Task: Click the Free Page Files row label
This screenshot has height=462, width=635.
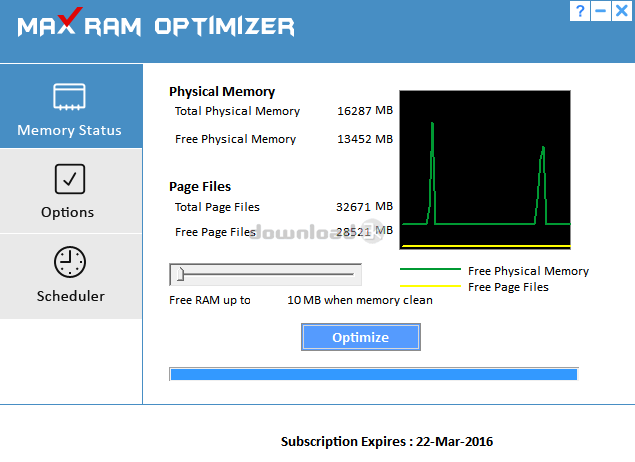Action: click(x=215, y=232)
